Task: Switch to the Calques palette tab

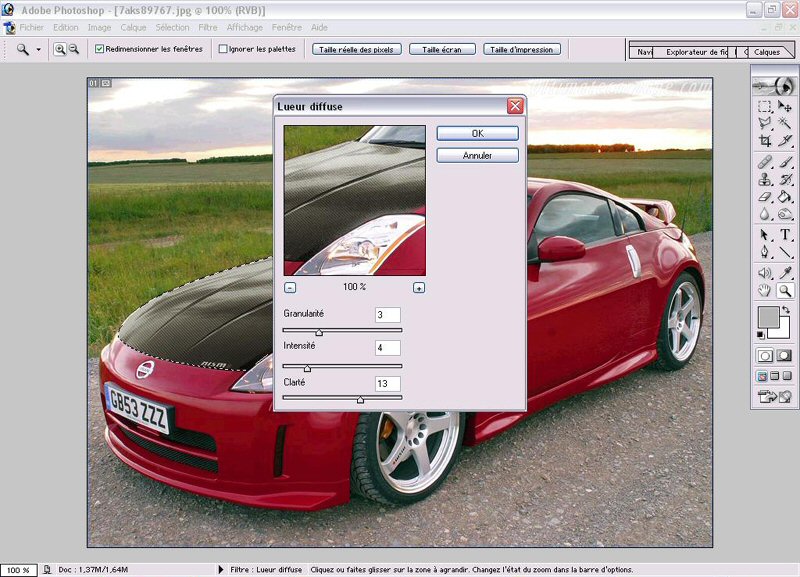Action: (x=767, y=52)
